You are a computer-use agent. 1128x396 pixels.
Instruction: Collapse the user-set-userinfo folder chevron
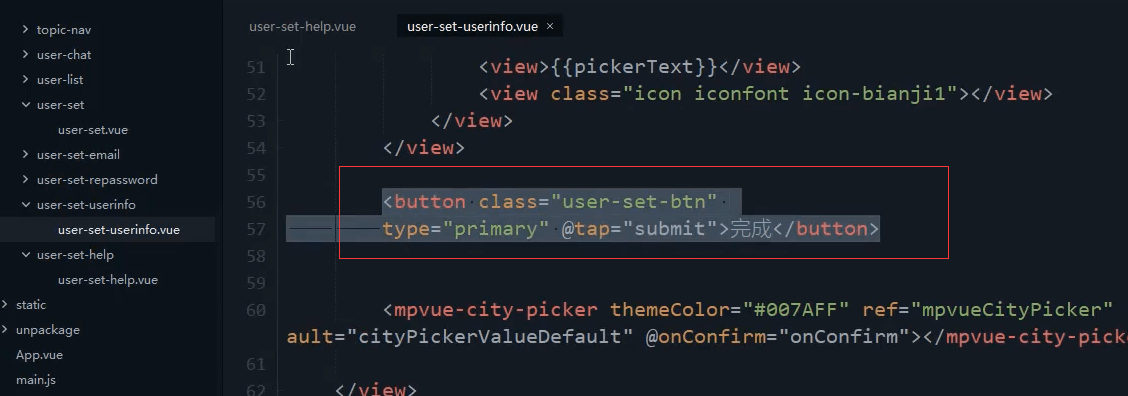(26, 205)
